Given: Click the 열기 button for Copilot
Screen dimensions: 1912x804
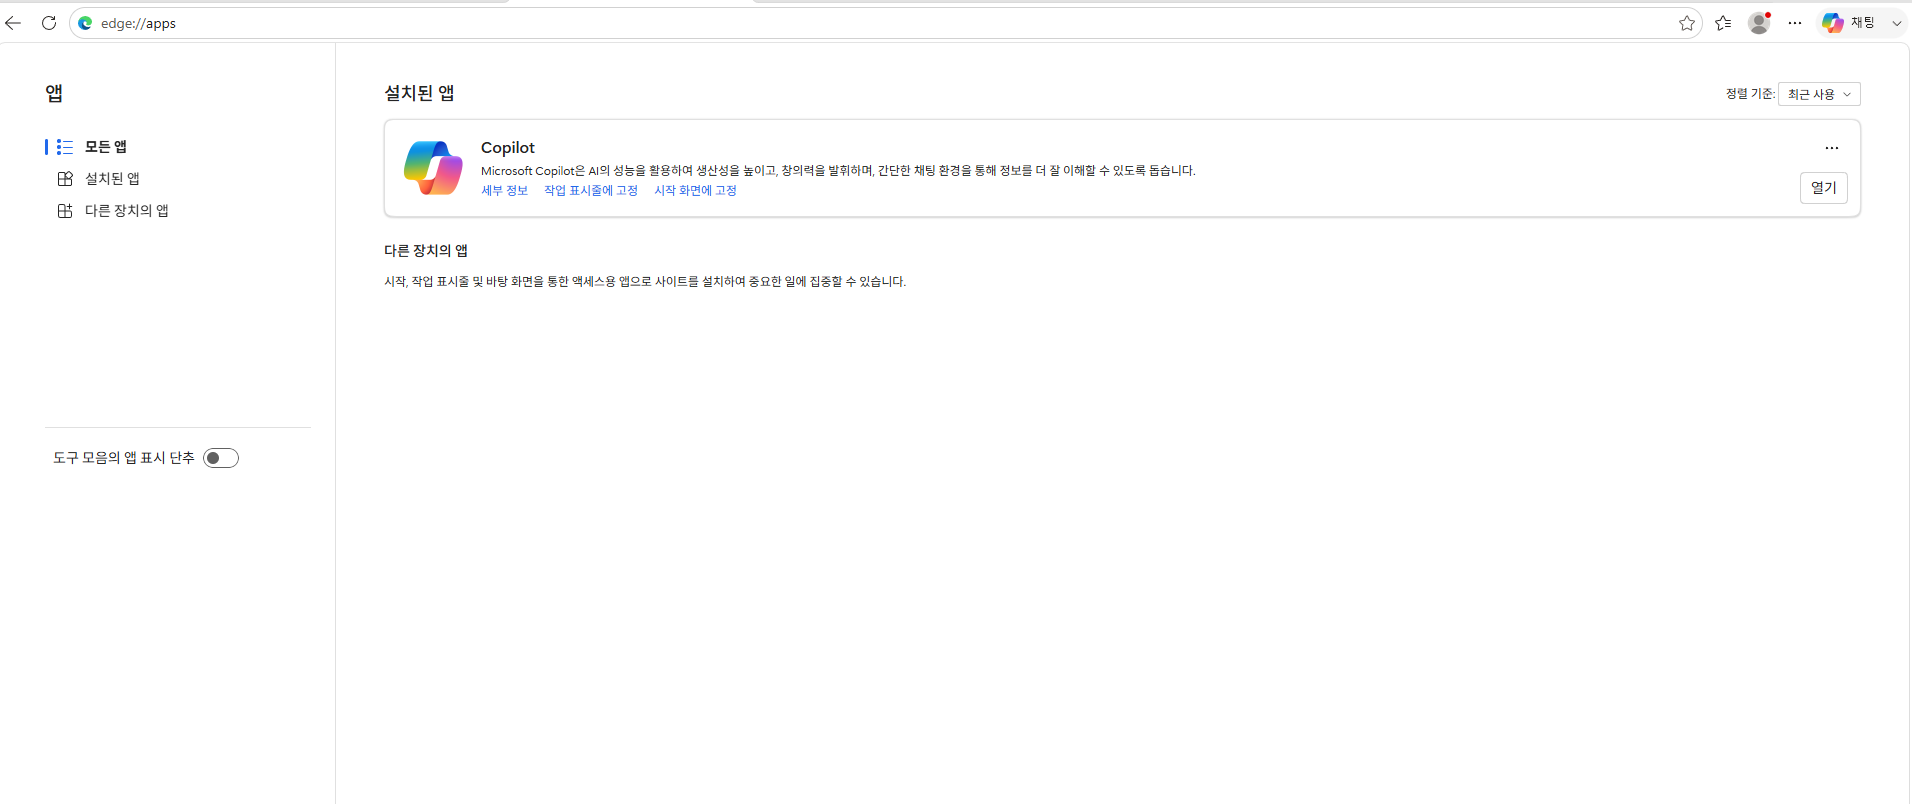Looking at the screenshot, I should 1824,188.
